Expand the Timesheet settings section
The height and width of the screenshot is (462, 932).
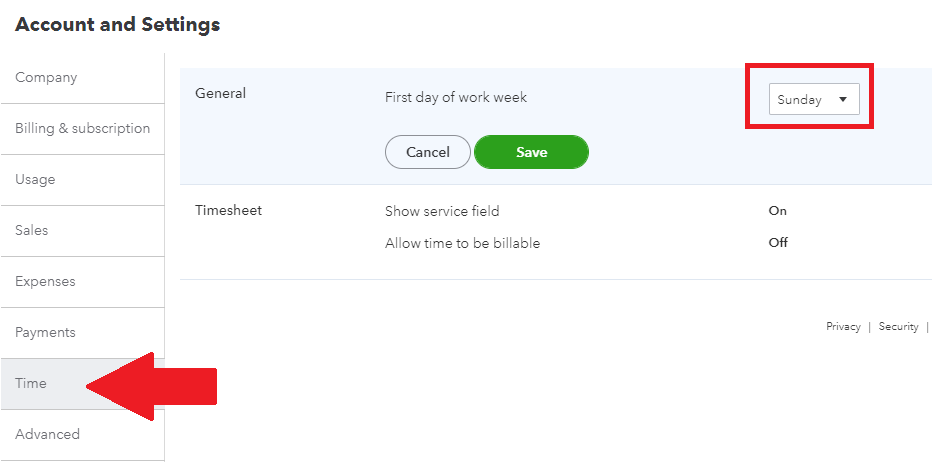(x=228, y=211)
